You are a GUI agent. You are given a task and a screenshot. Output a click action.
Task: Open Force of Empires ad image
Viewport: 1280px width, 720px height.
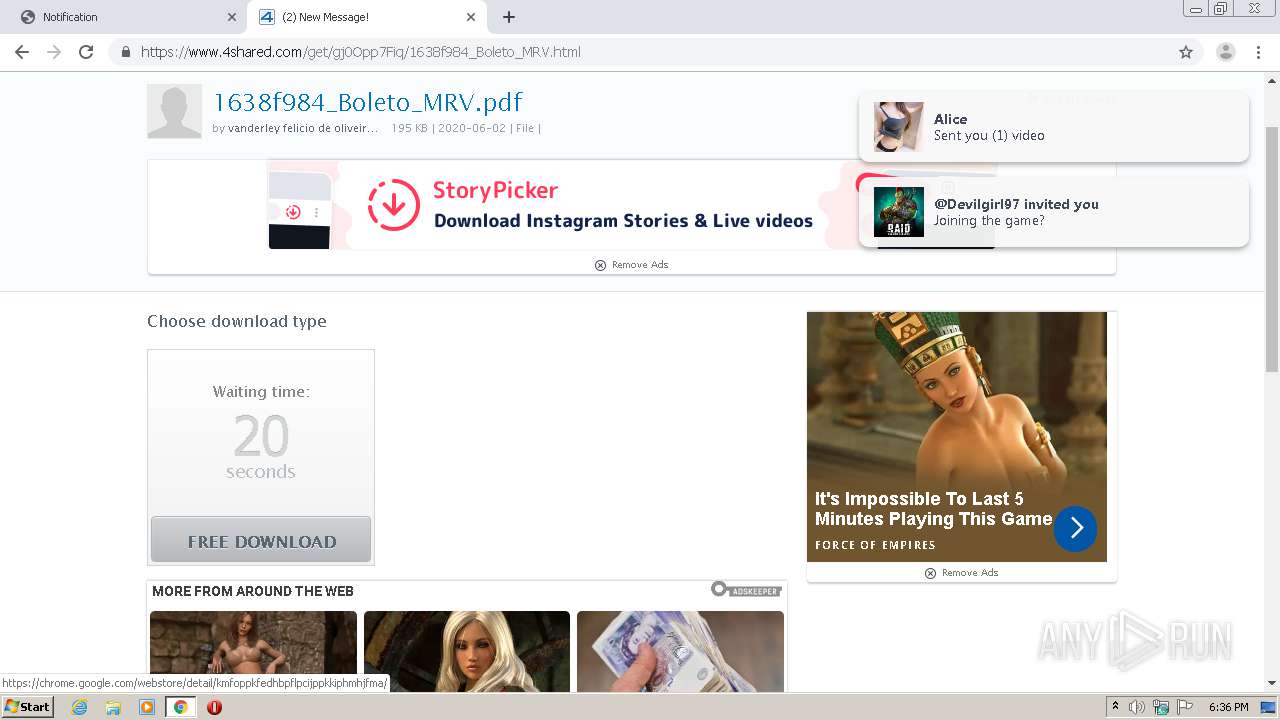(957, 437)
